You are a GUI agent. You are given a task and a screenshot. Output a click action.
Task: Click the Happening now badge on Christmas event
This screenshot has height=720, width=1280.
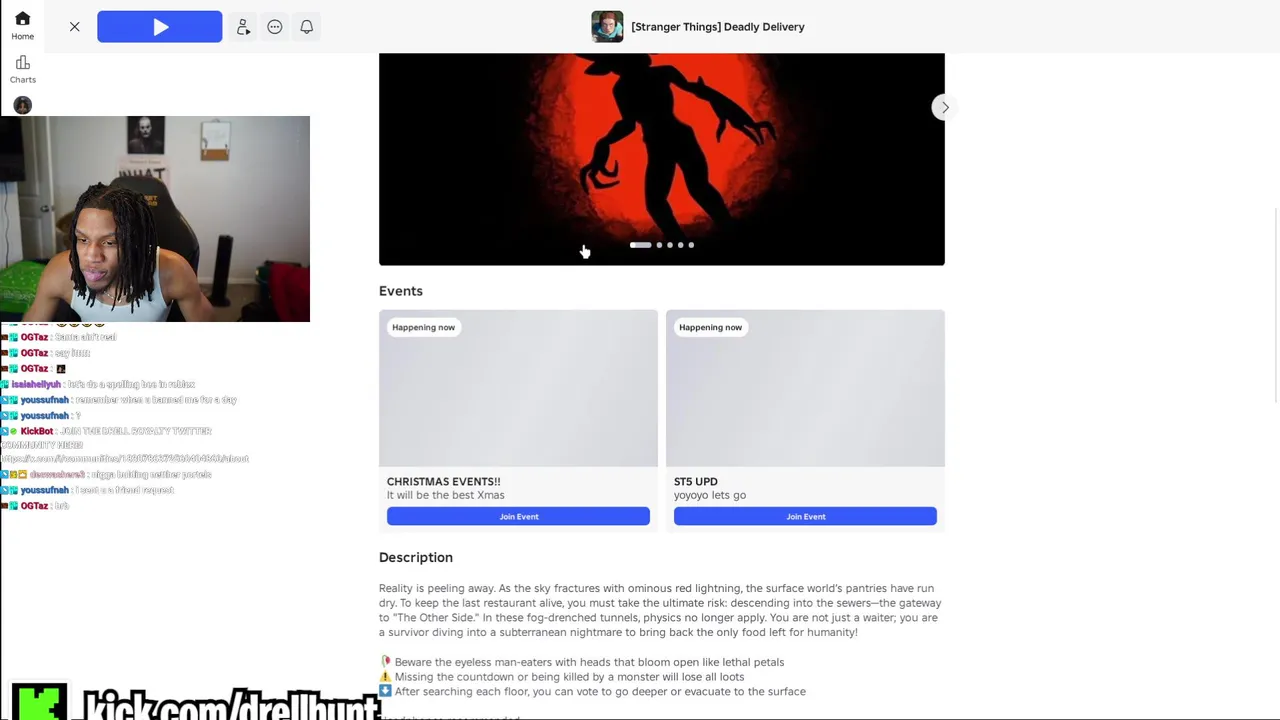(423, 327)
